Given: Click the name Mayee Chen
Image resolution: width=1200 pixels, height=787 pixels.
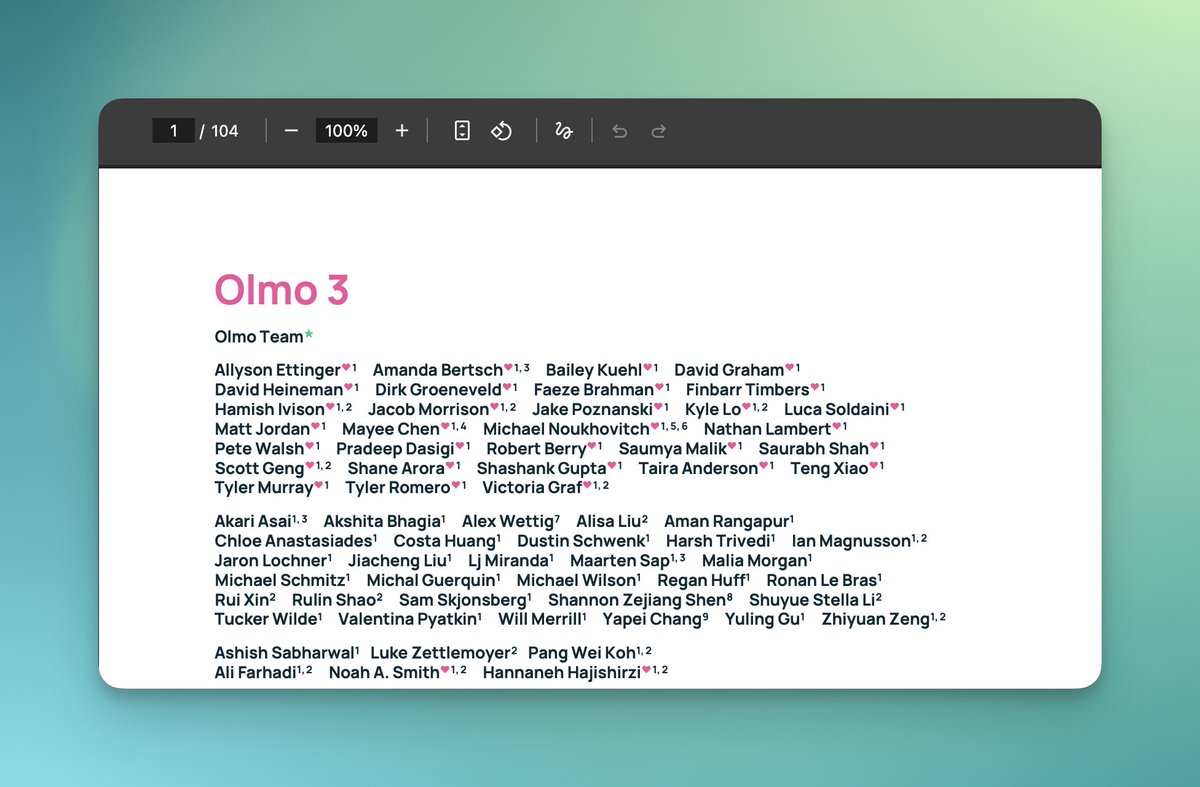Looking at the screenshot, I should 391,429.
